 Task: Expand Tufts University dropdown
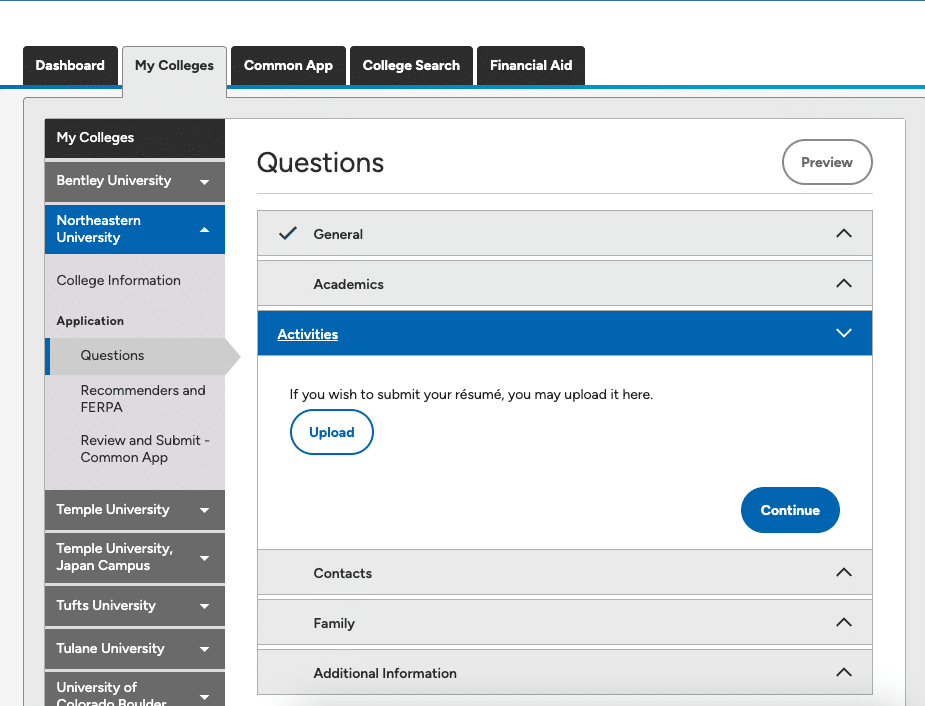pyautogui.click(x=135, y=606)
